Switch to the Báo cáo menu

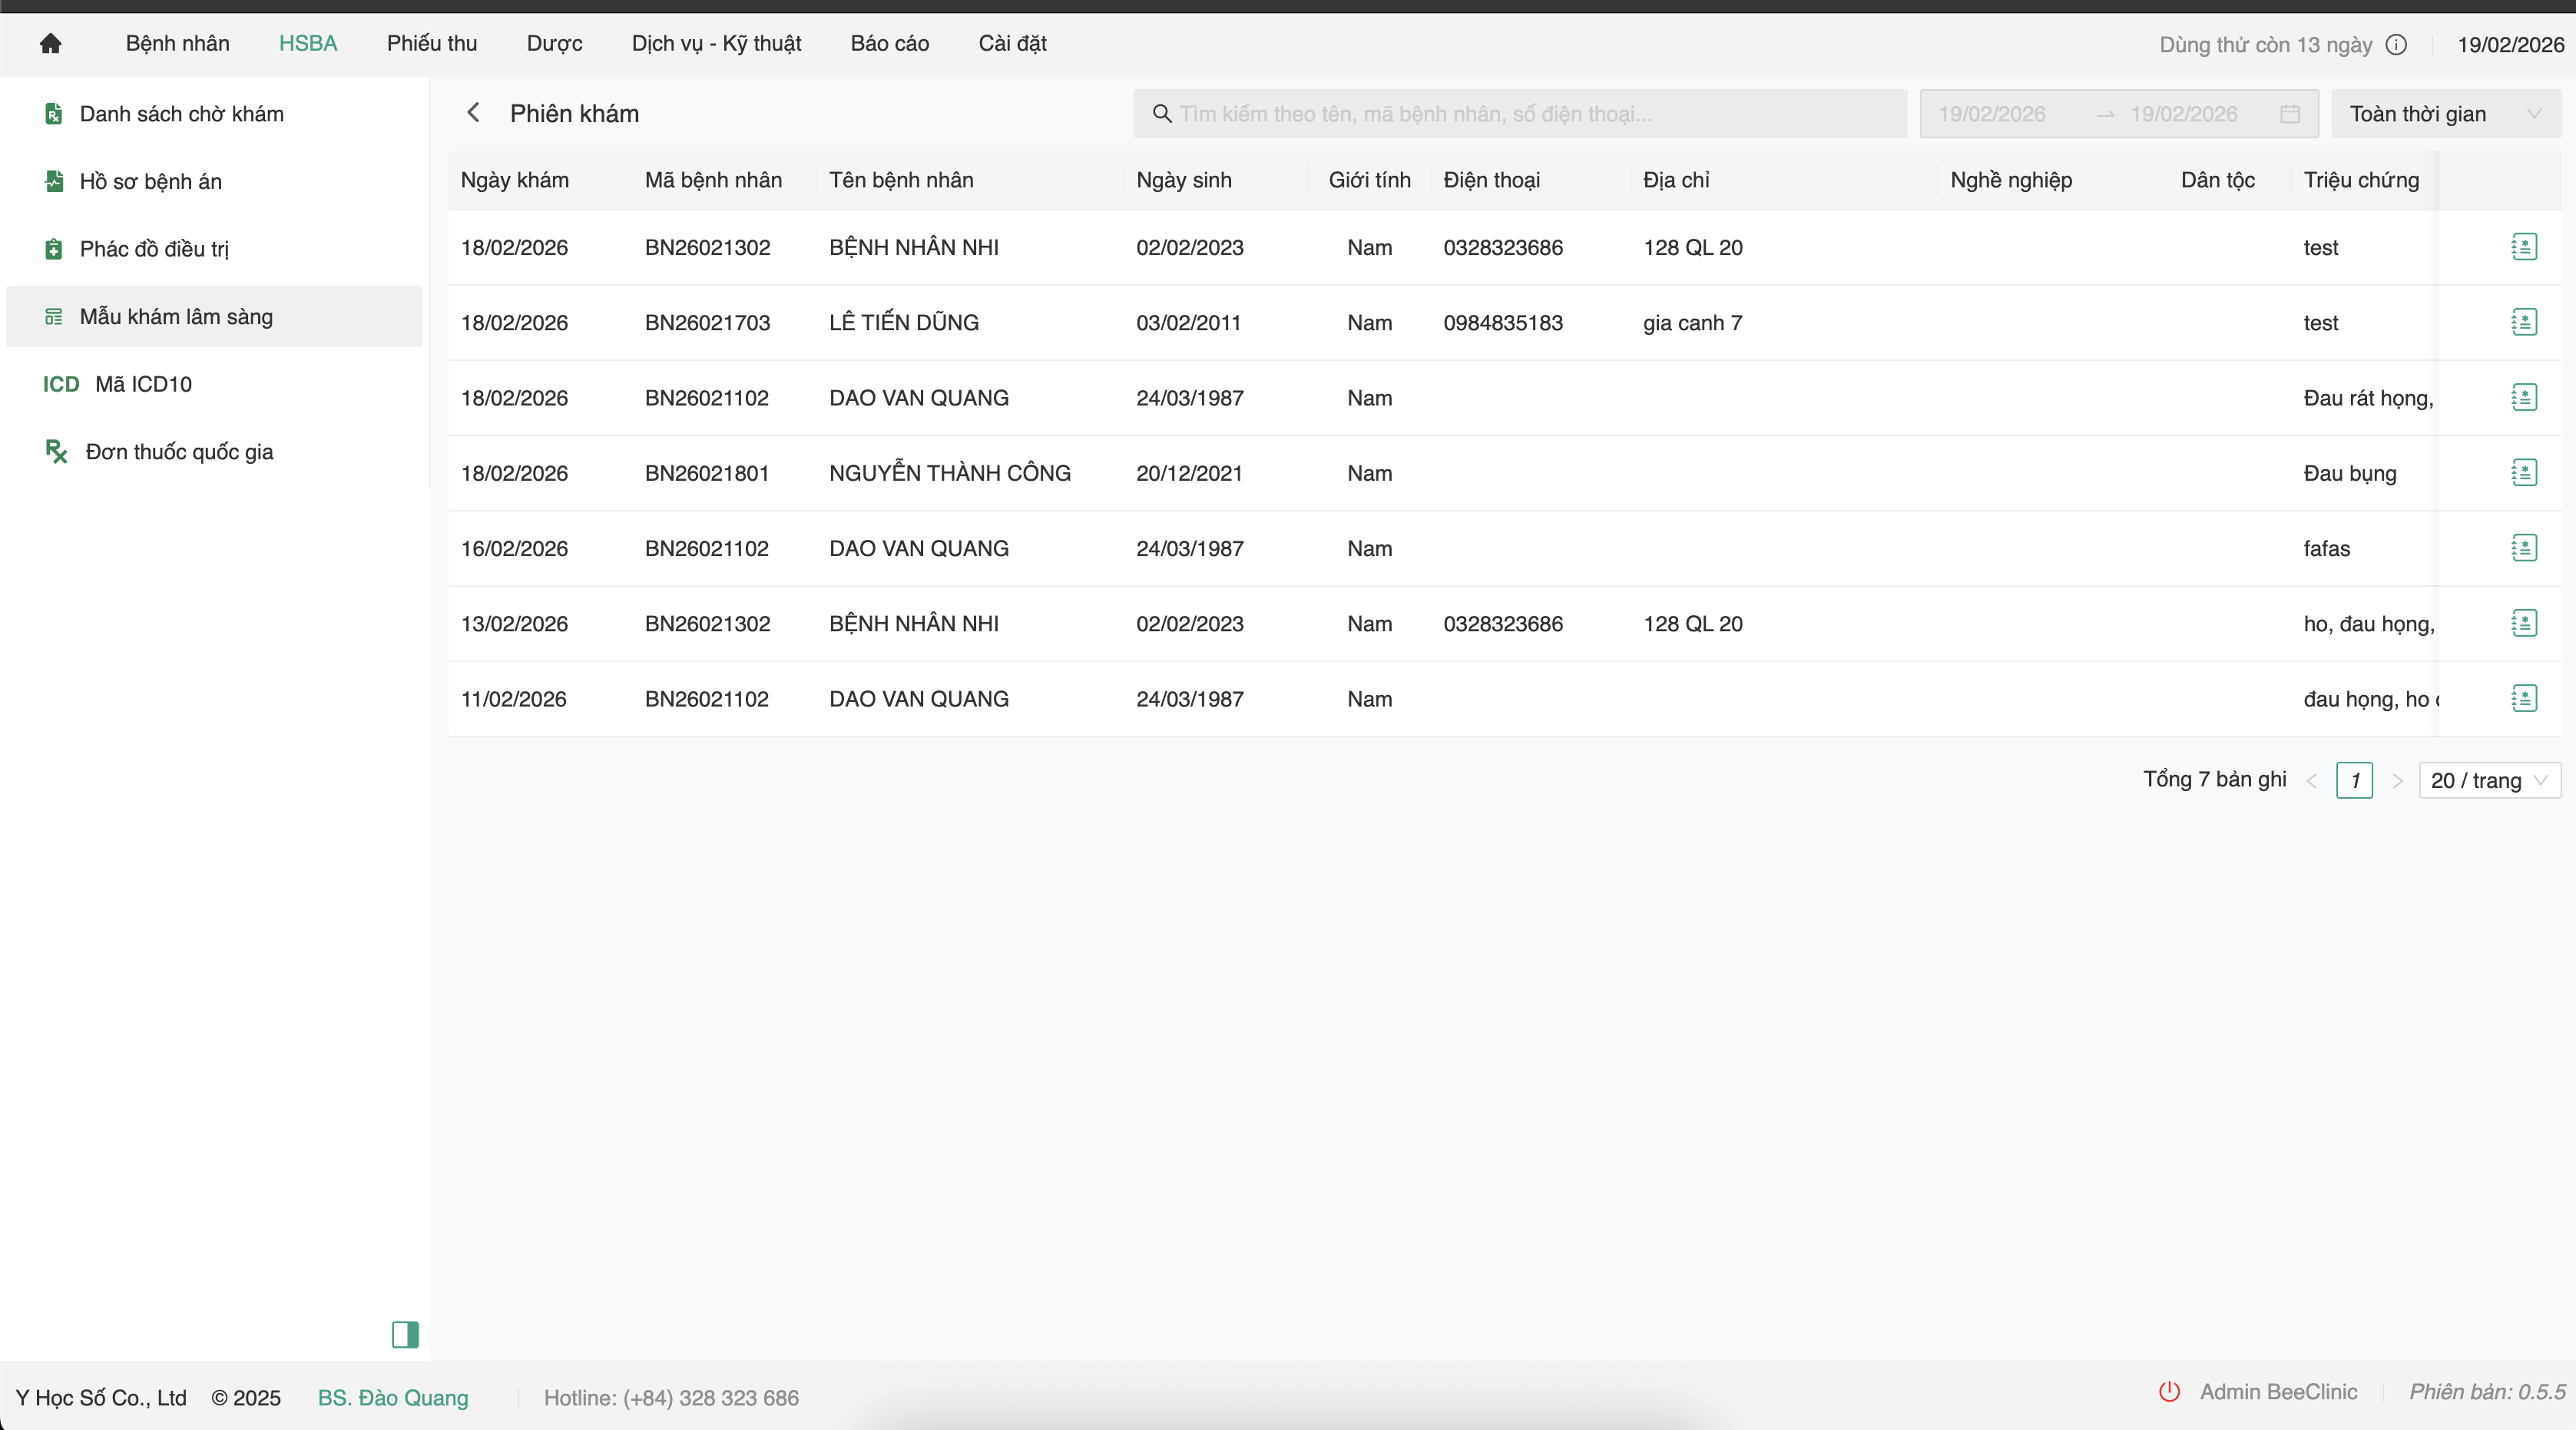click(x=889, y=43)
